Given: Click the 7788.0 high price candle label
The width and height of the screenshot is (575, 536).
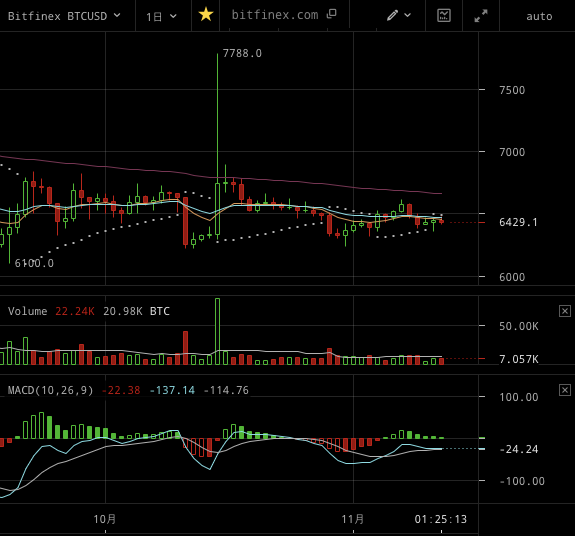Looking at the screenshot, I should click(242, 54).
